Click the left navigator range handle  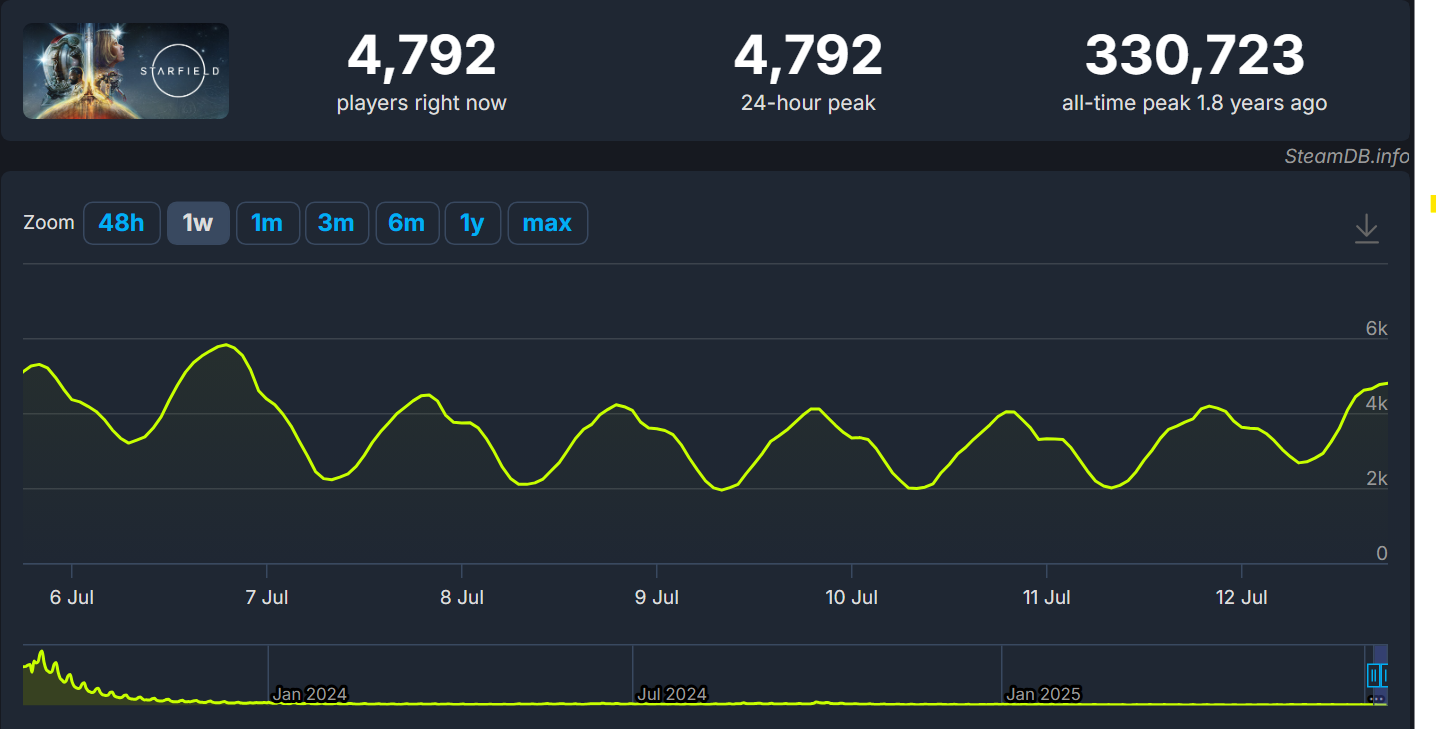click(x=1374, y=675)
